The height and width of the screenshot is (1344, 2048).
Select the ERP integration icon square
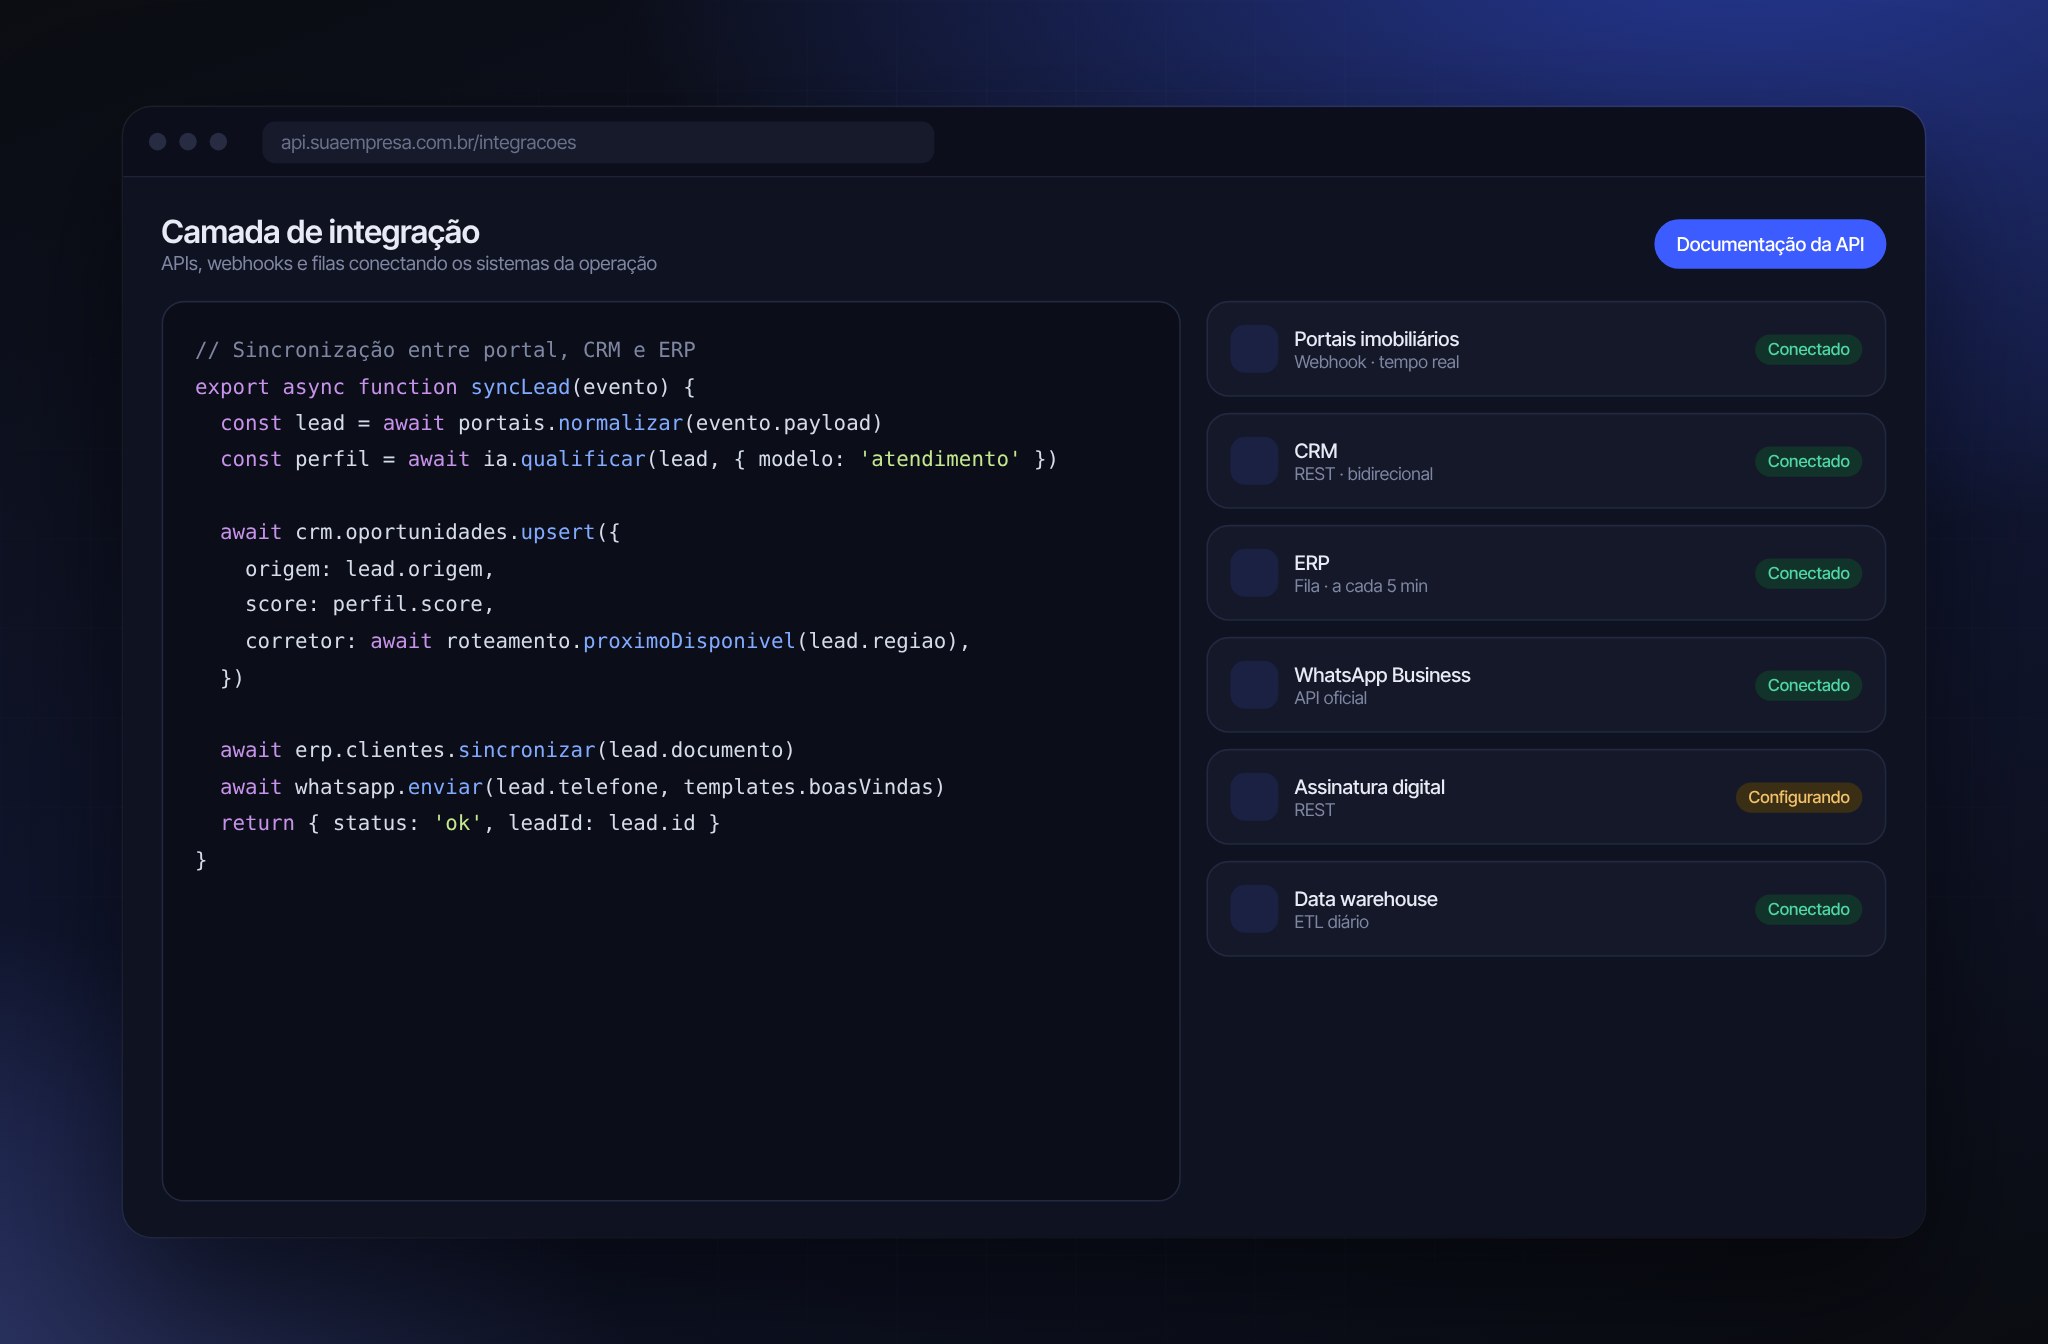pos(1254,573)
